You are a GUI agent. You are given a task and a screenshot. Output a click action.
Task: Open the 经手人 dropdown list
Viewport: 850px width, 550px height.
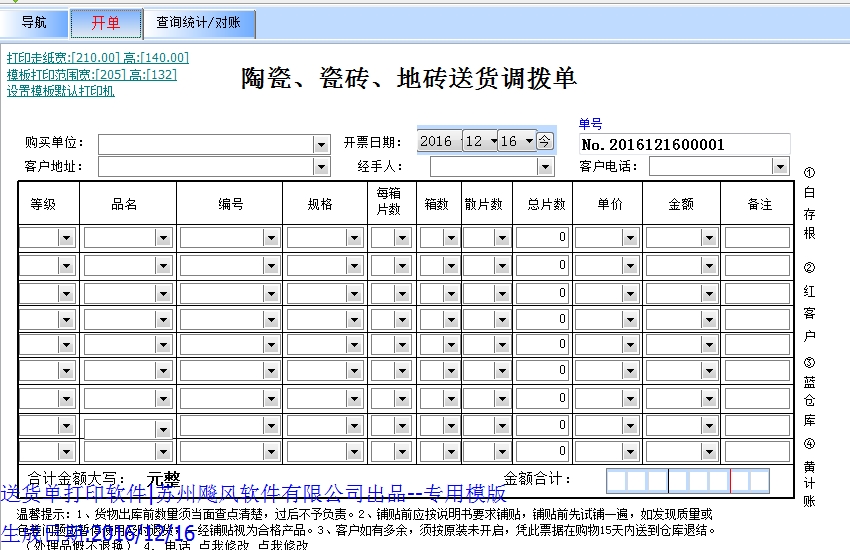[545, 167]
